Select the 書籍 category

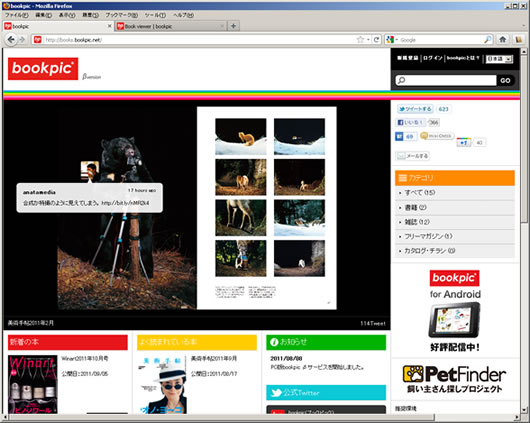(x=455, y=207)
